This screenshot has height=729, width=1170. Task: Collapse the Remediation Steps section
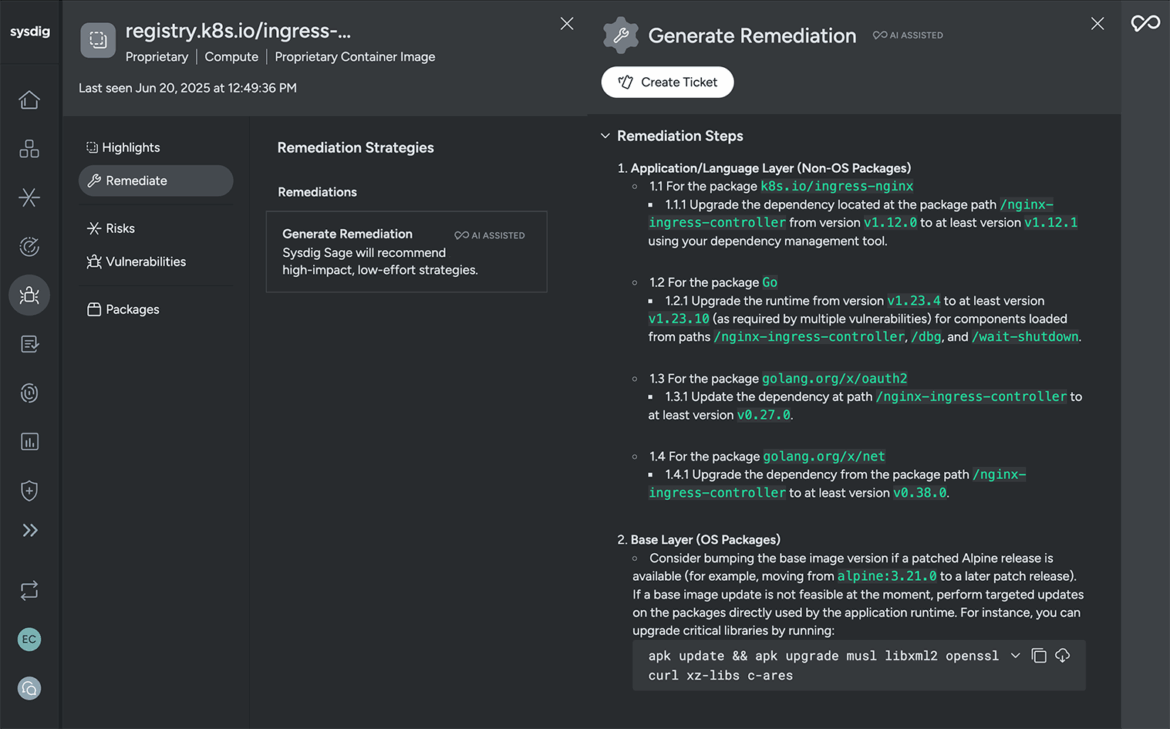coord(605,136)
